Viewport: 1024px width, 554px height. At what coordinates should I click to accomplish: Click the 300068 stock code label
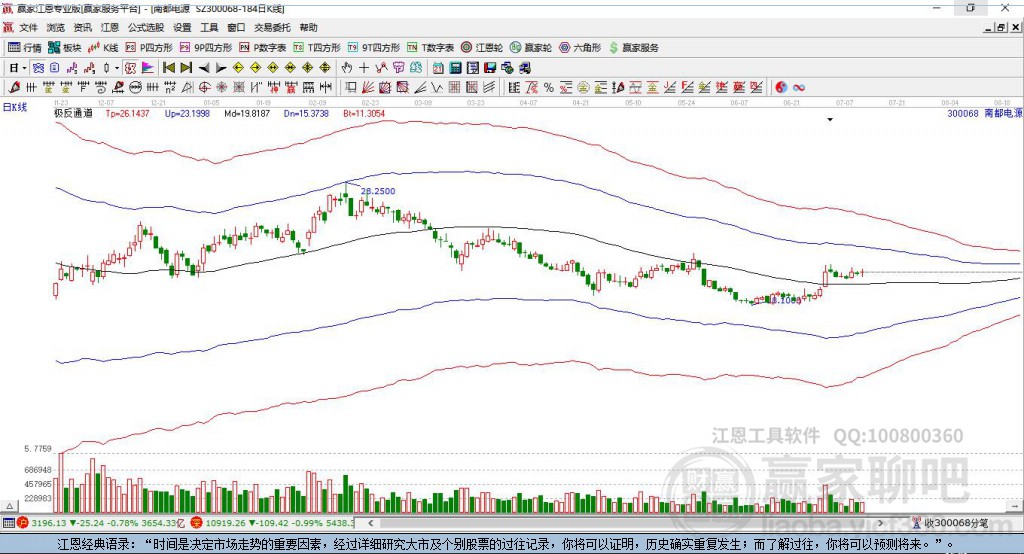point(963,114)
